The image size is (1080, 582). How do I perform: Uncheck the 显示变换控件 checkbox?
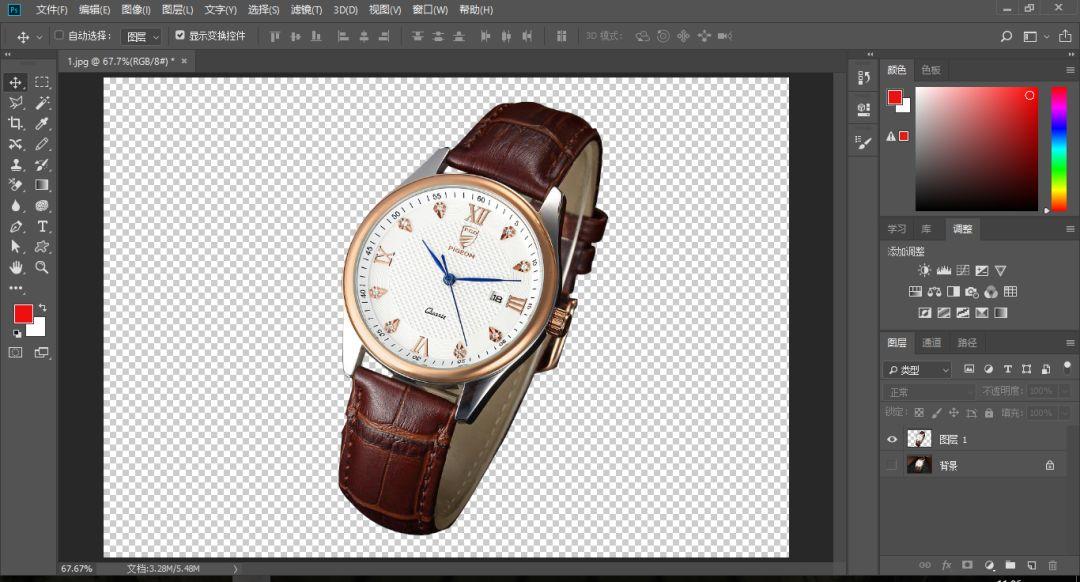click(180, 35)
